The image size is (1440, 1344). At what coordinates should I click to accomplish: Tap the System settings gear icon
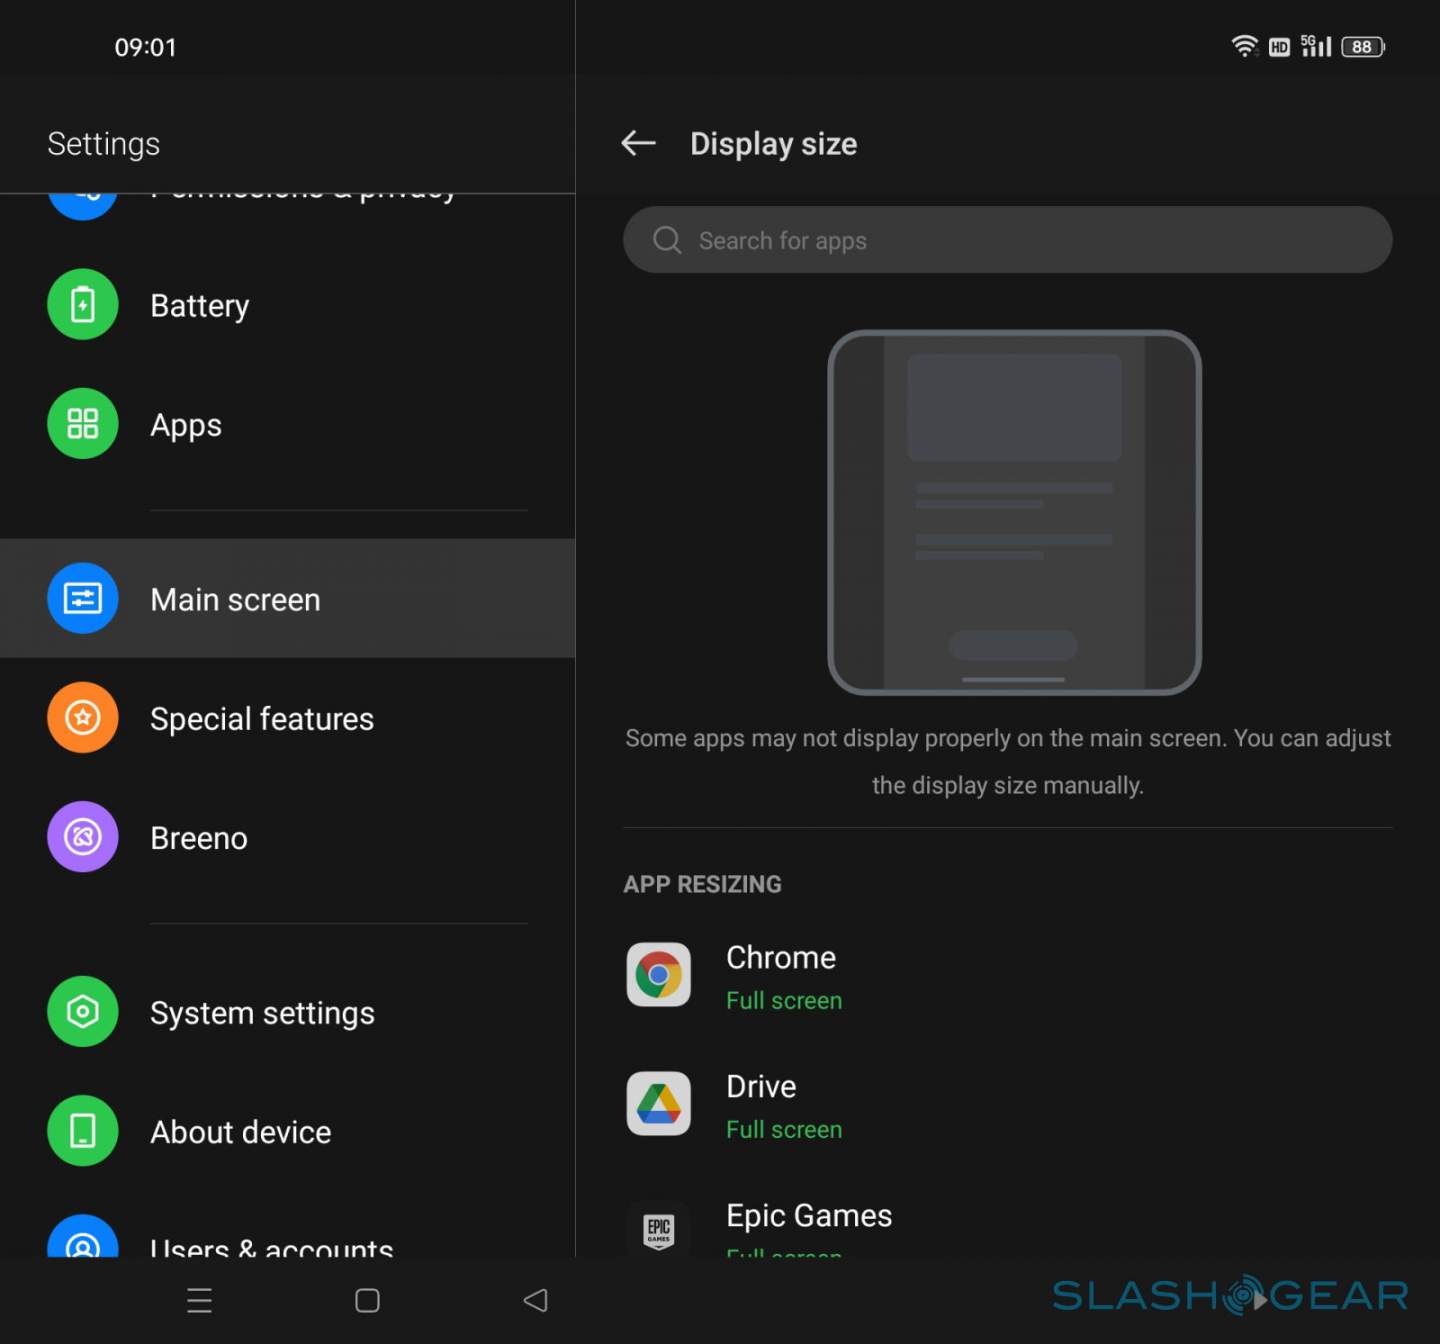click(x=83, y=1012)
